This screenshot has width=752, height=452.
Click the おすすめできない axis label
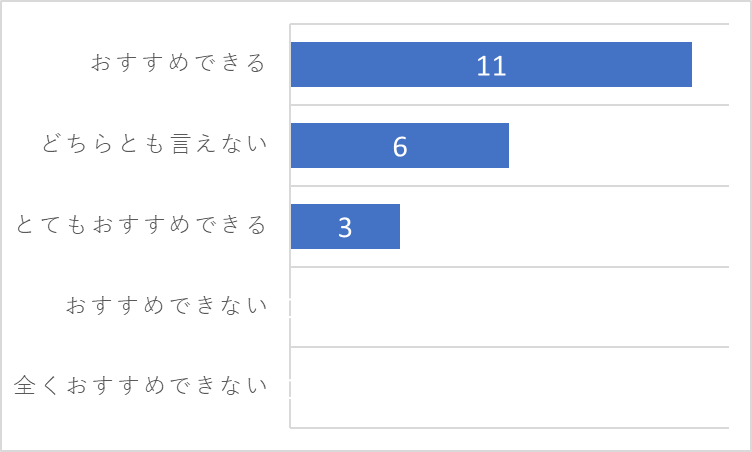click(166, 305)
